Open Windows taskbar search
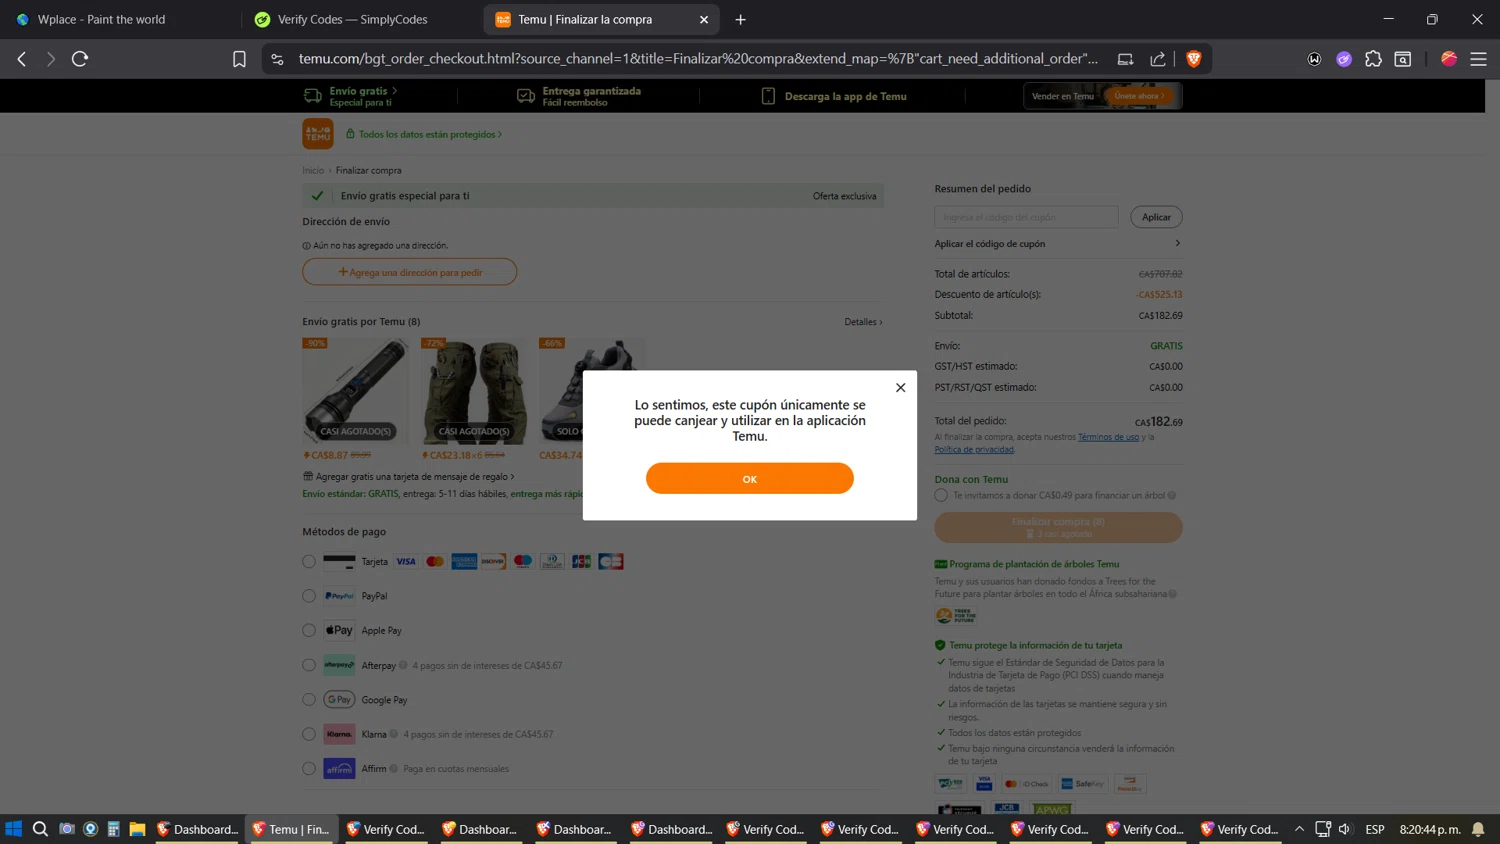 tap(40, 829)
